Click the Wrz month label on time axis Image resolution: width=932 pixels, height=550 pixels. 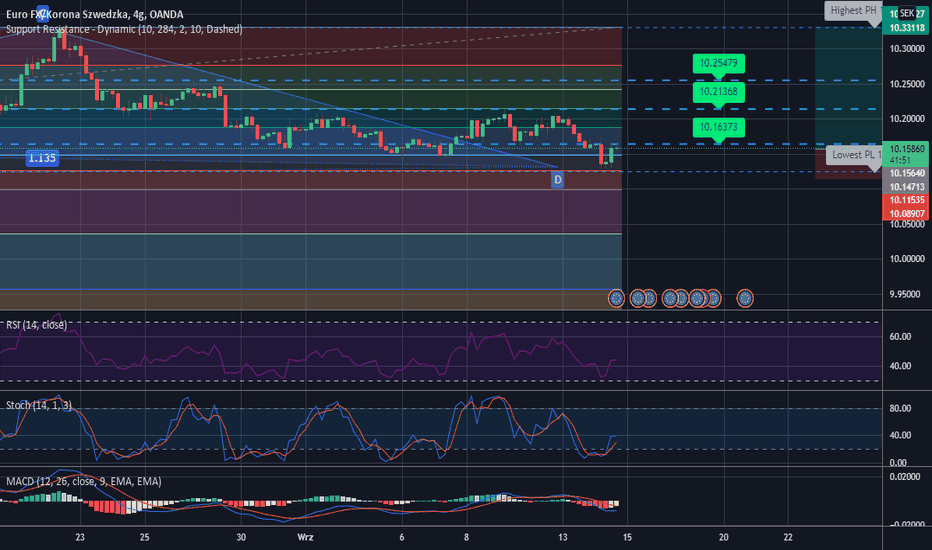pyautogui.click(x=305, y=537)
